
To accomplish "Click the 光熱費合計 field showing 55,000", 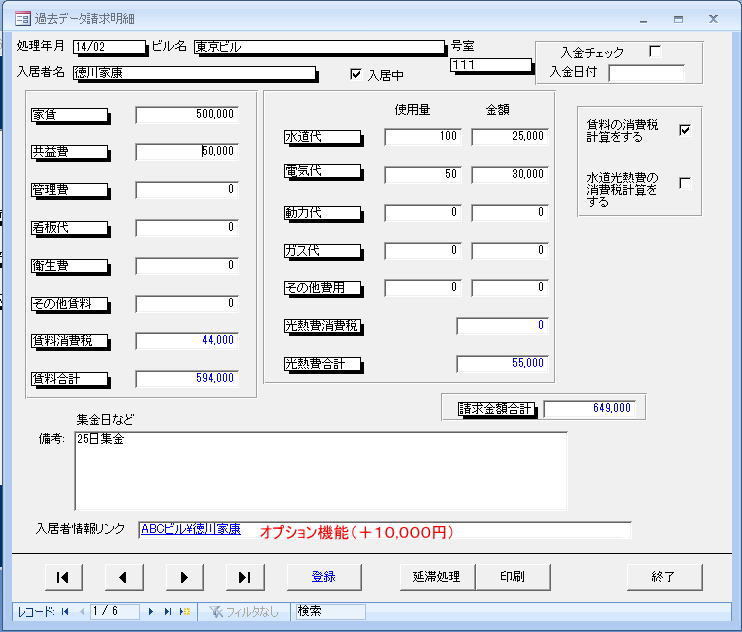I will 502,363.
